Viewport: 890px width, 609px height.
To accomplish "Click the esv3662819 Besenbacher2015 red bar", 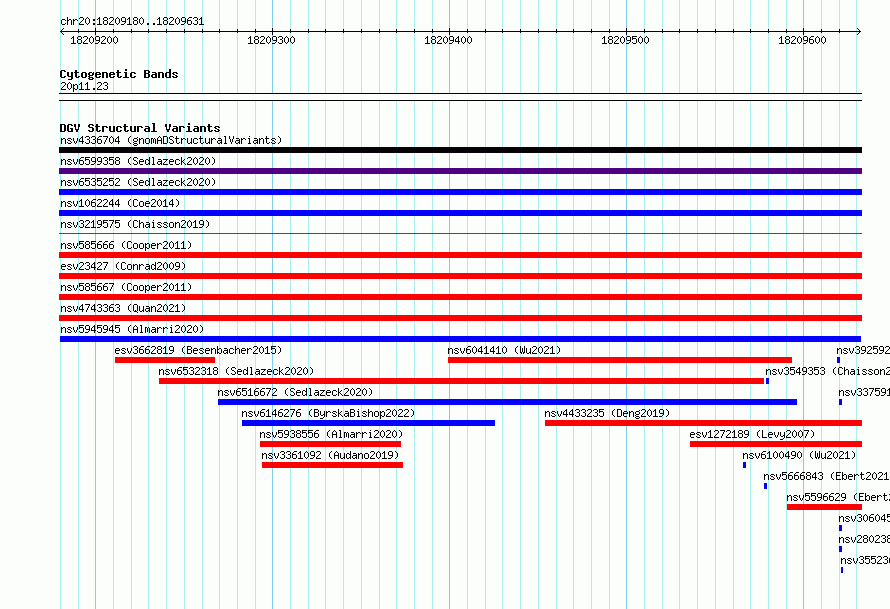I will point(165,360).
